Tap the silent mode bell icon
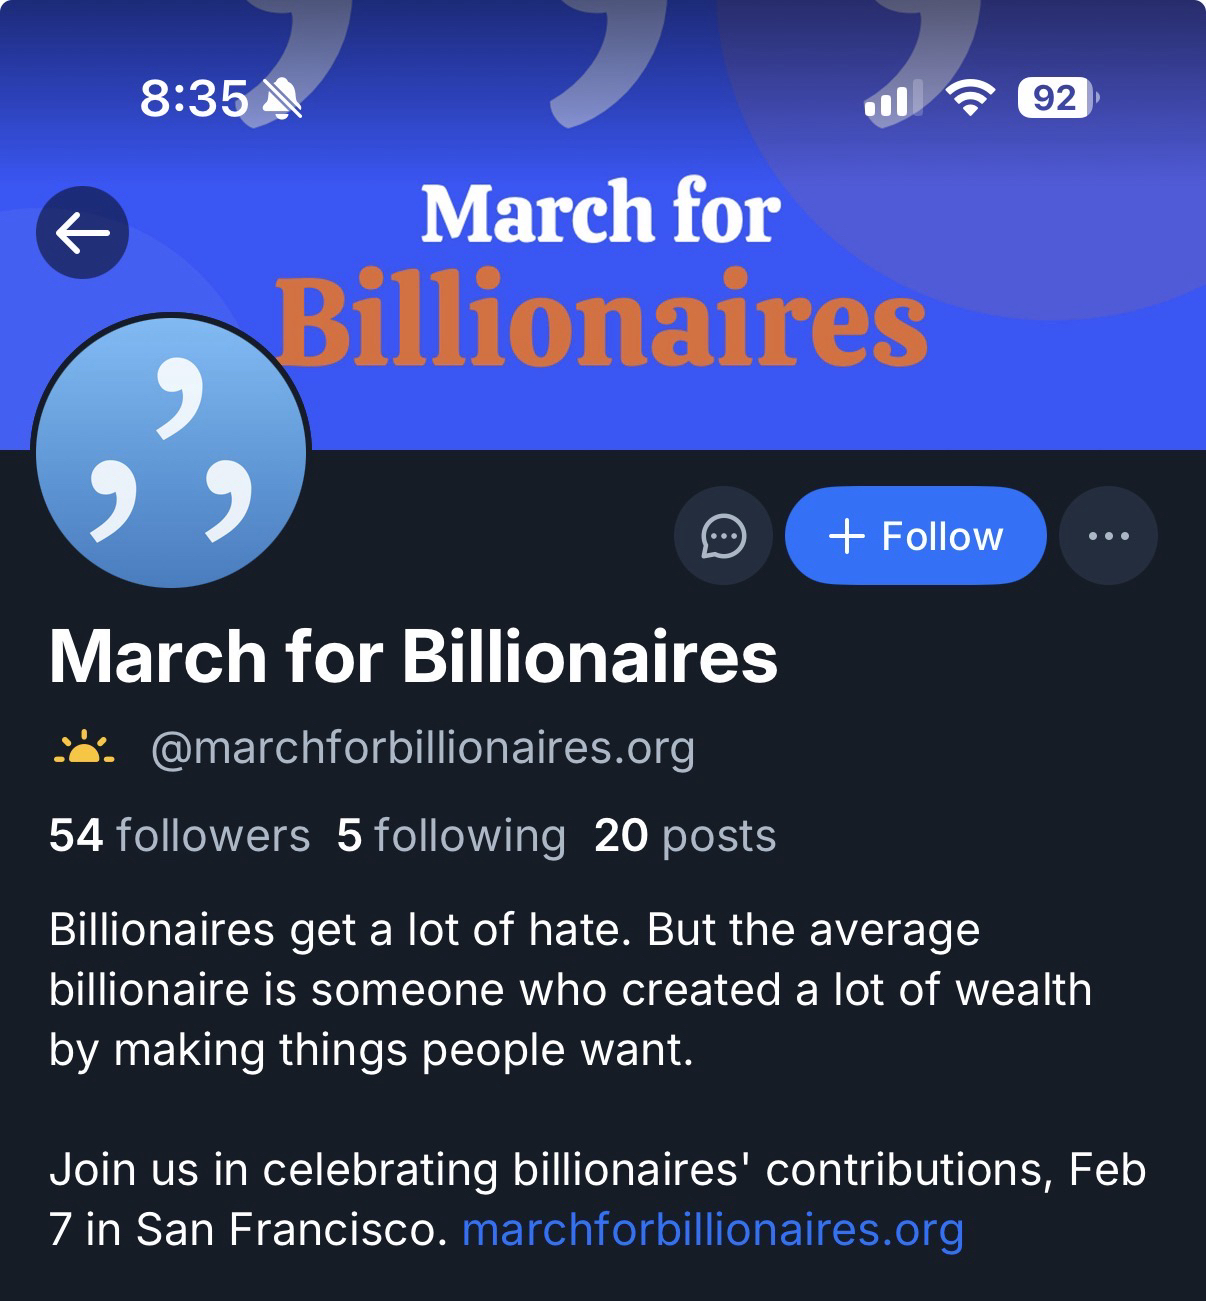1206x1301 pixels. (282, 99)
